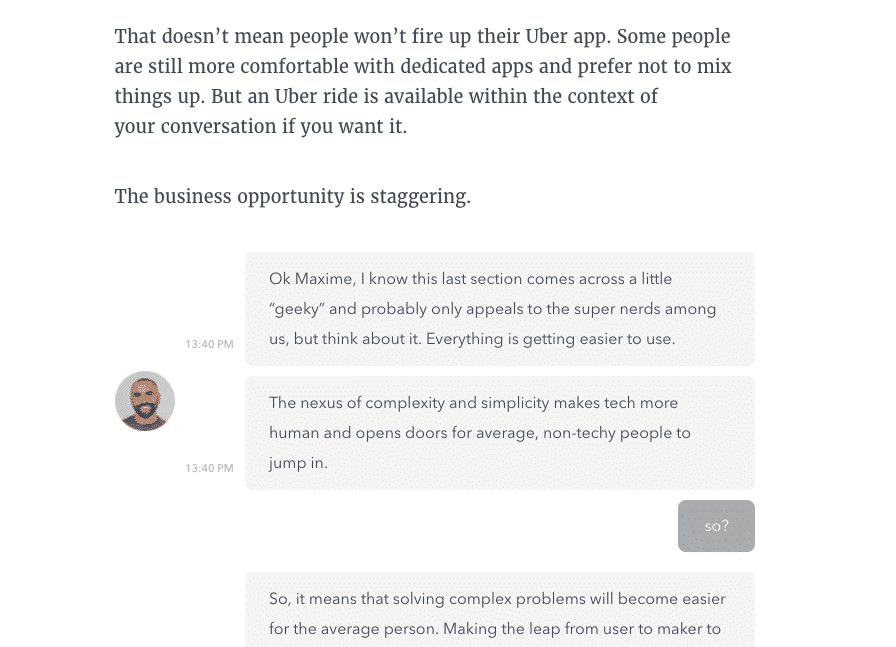
Task: Click the words "jump in." in the chat
Action: 298,463
